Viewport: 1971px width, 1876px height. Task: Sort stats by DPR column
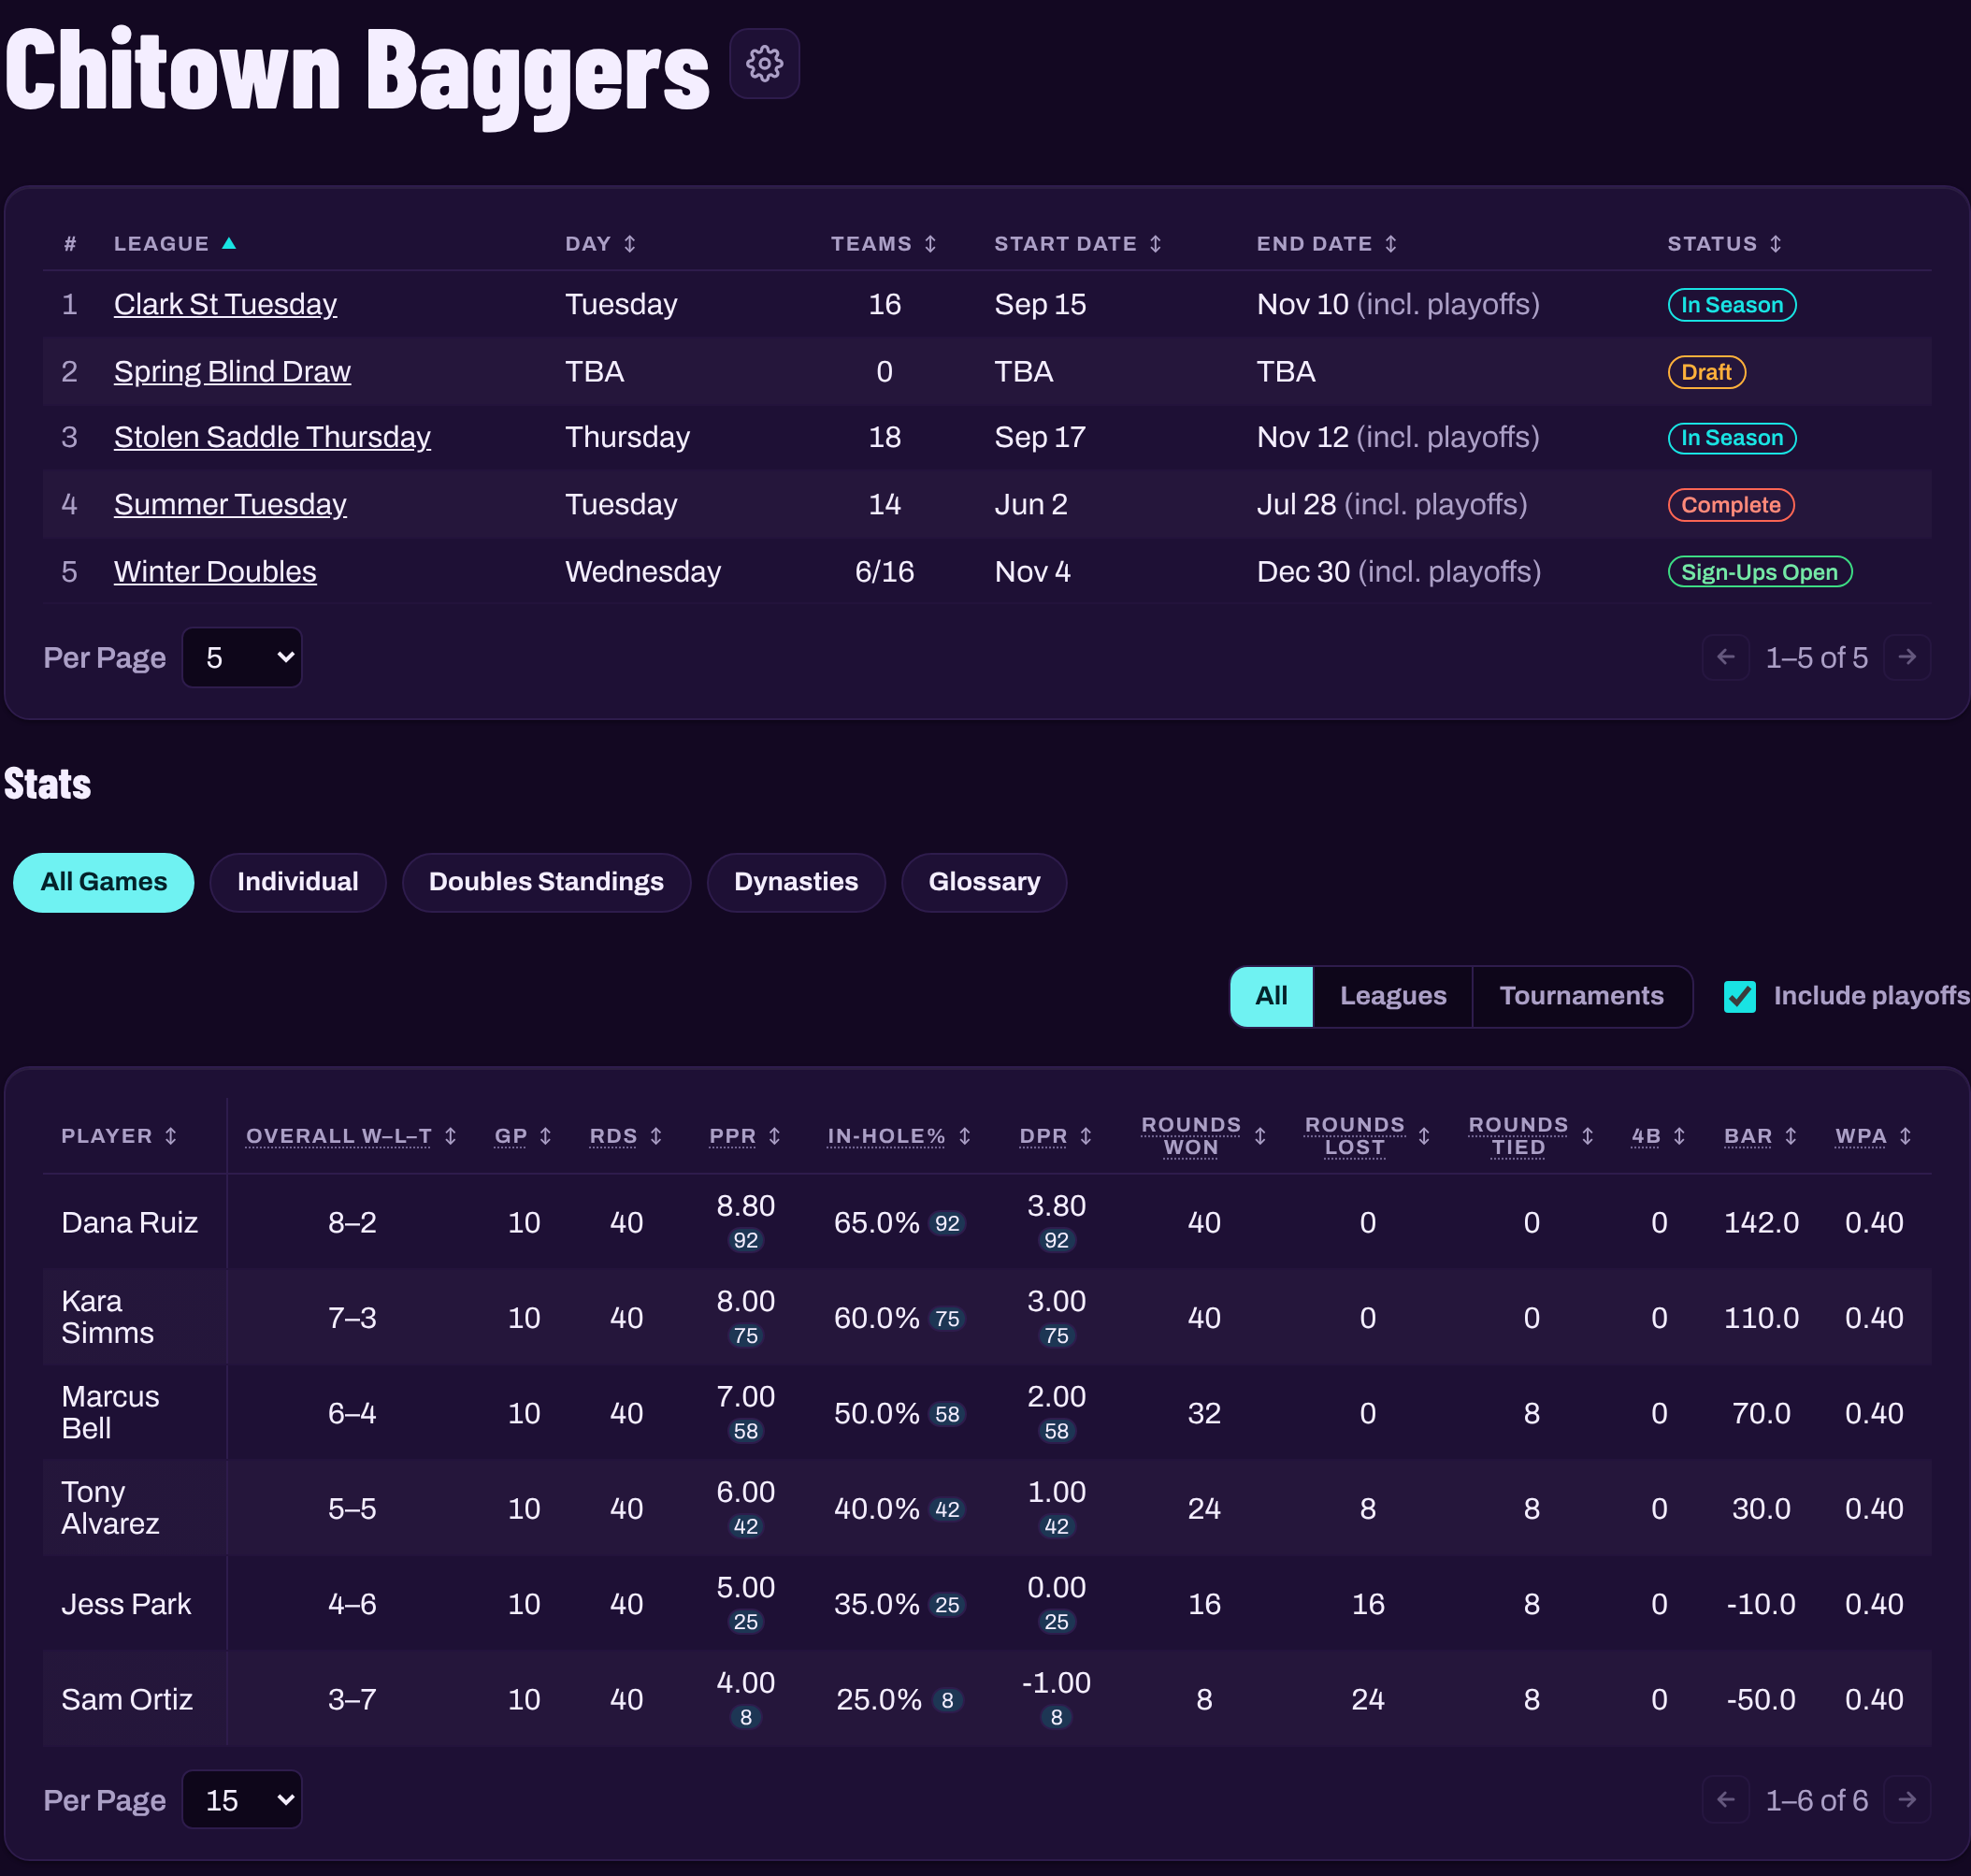pyautogui.click(x=1055, y=1136)
